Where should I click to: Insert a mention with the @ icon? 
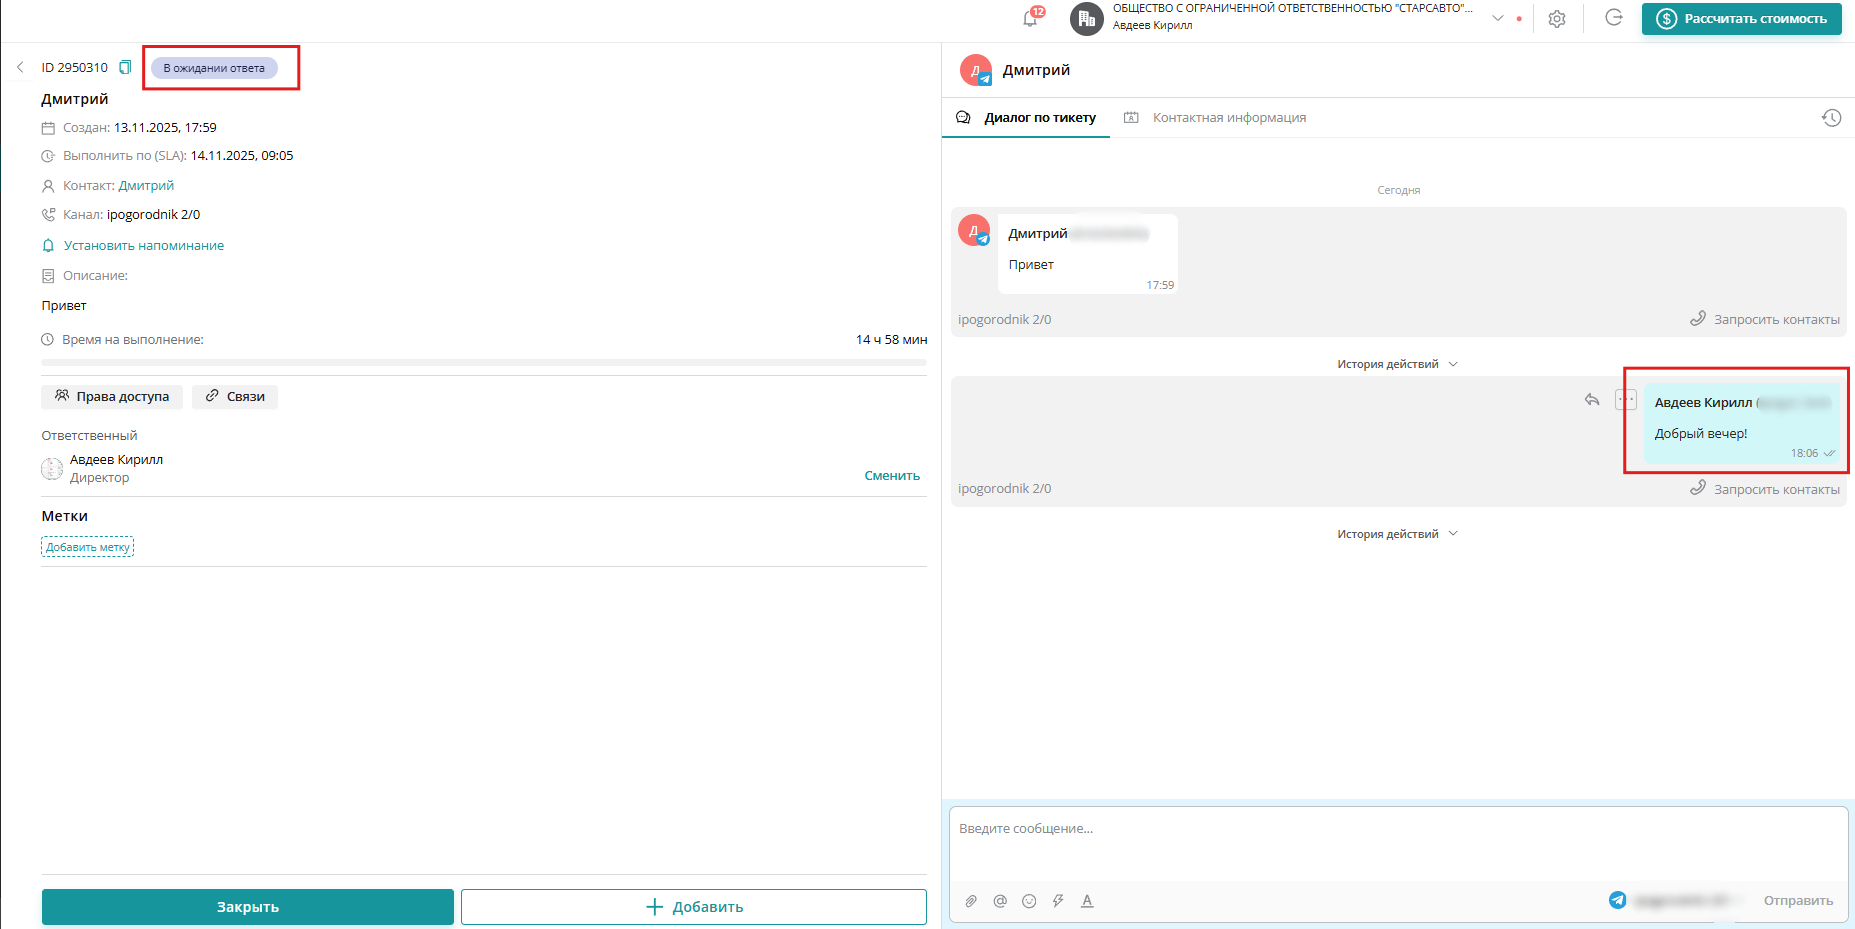(1000, 901)
